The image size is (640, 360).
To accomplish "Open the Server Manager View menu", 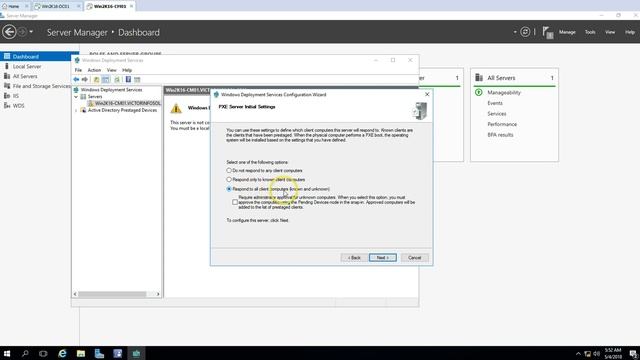I will click(x=610, y=32).
